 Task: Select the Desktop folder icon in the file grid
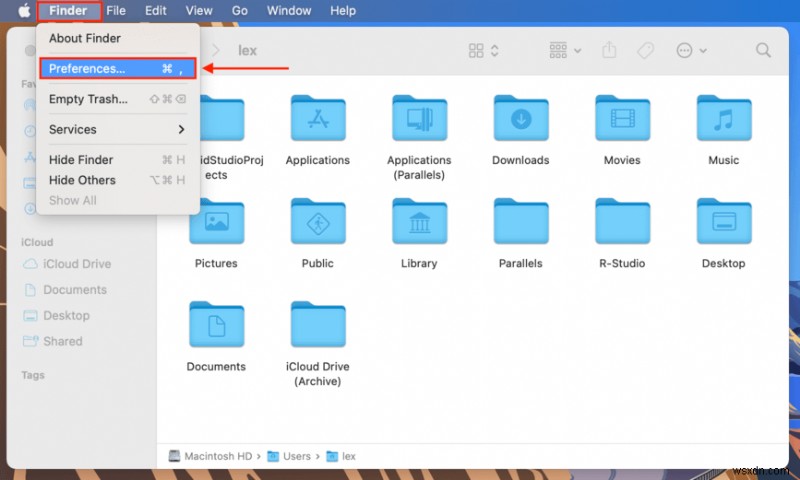(x=724, y=221)
